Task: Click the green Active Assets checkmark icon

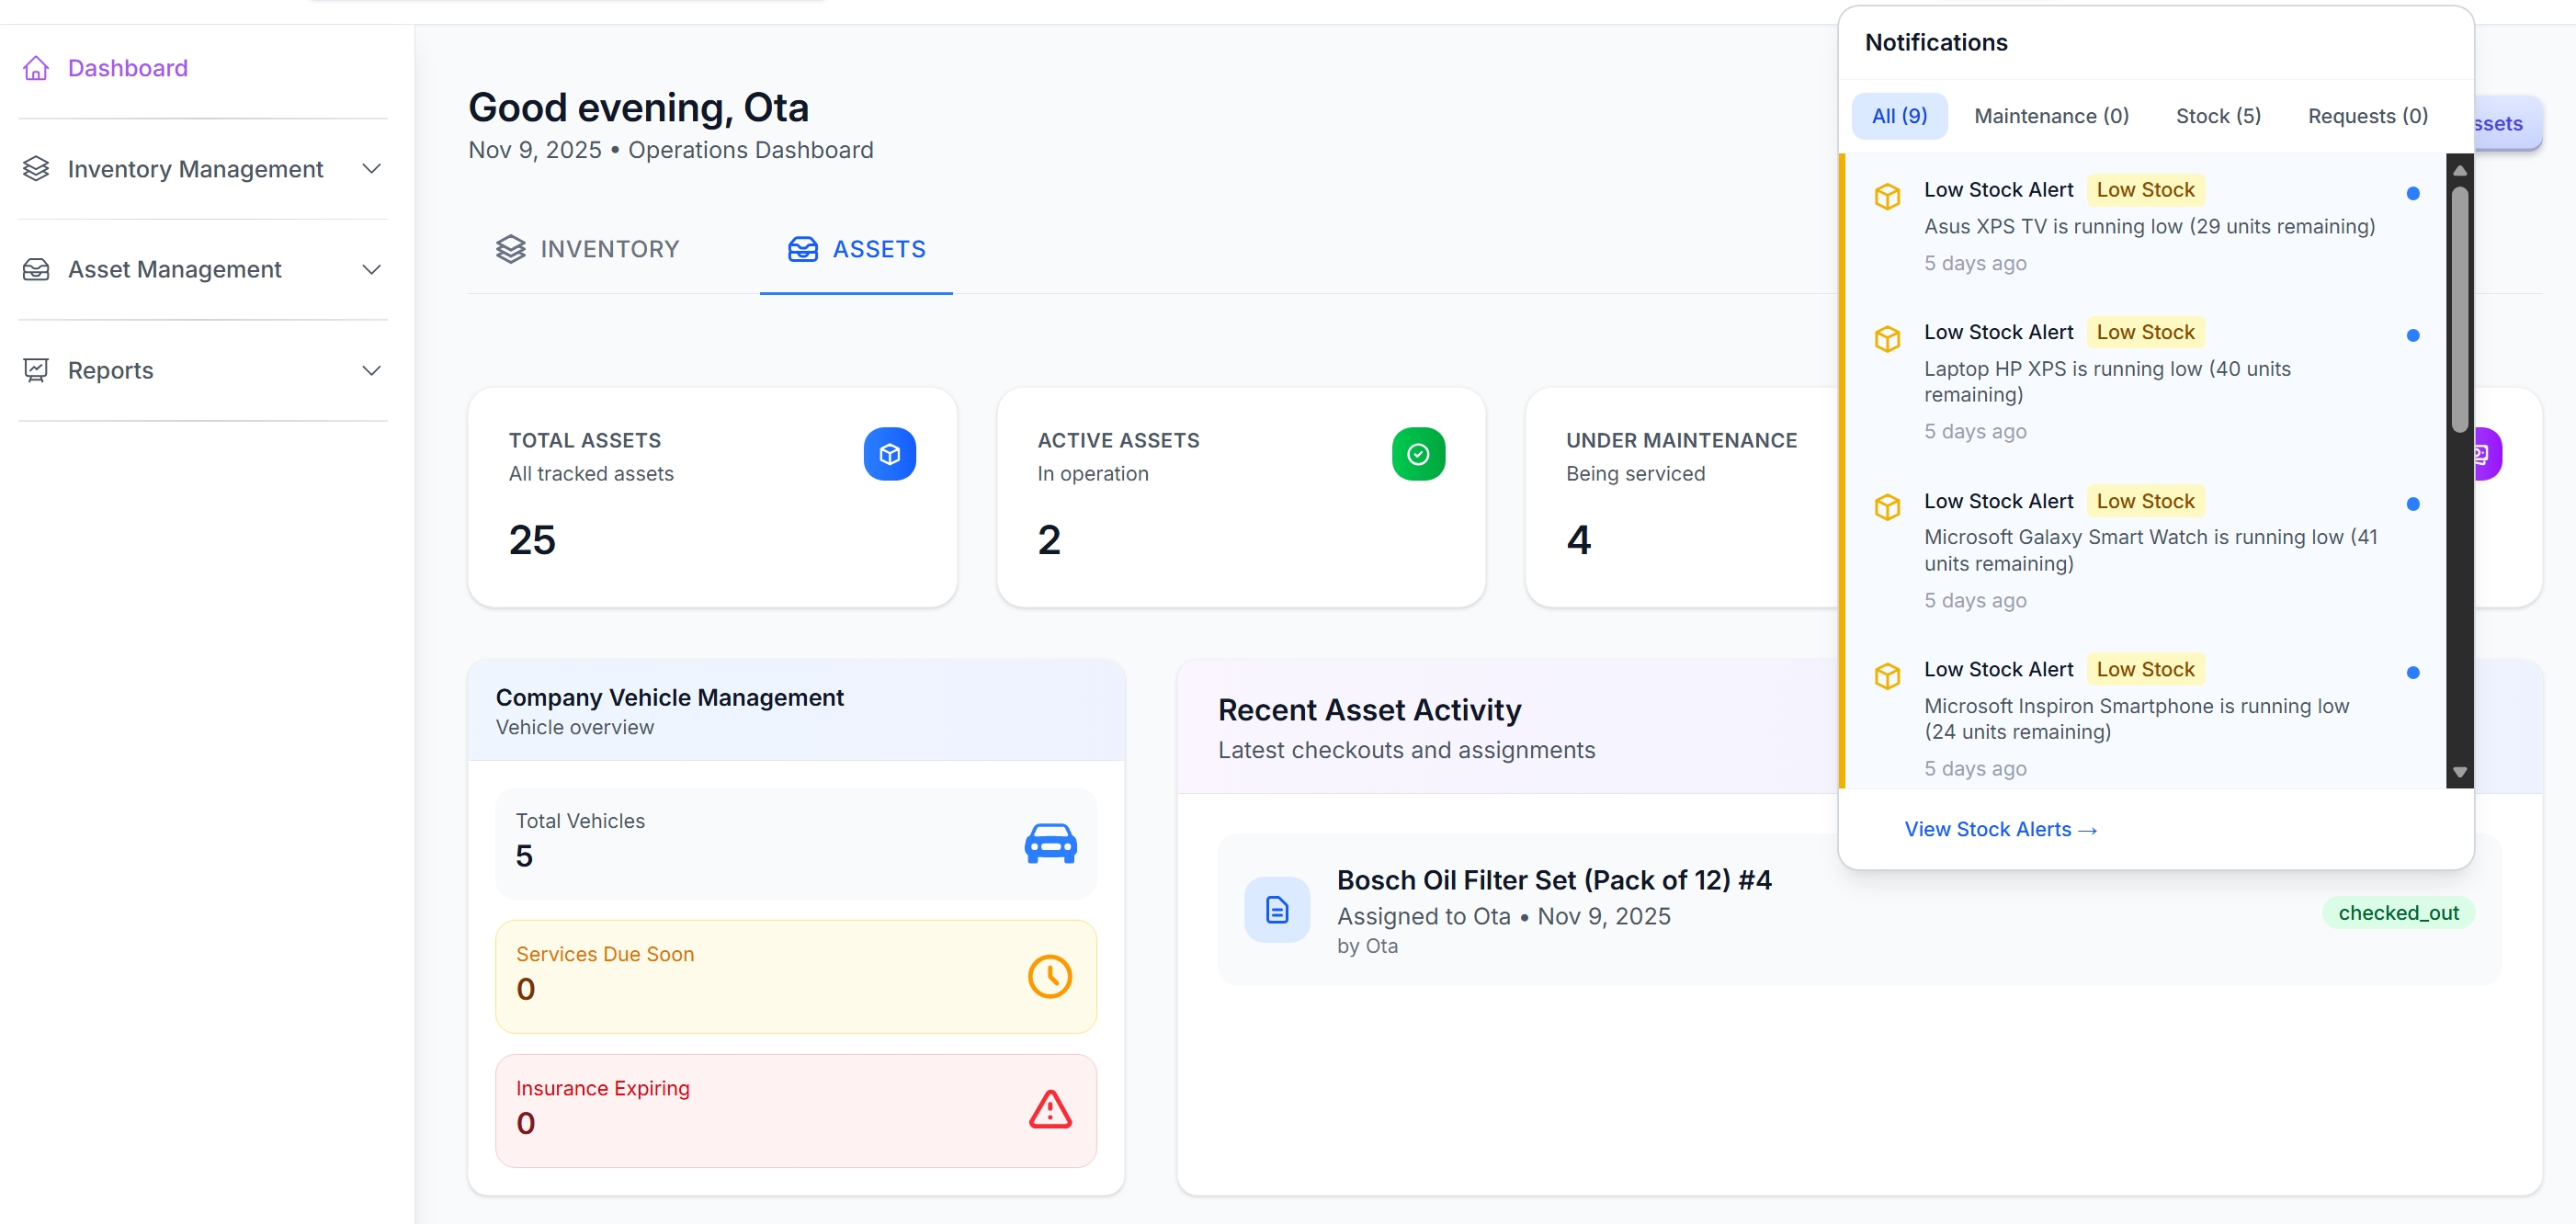Action: pyautogui.click(x=1417, y=454)
